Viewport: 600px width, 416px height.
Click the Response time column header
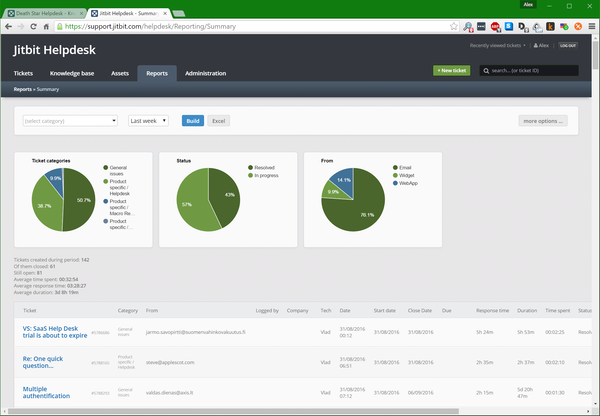click(x=492, y=310)
